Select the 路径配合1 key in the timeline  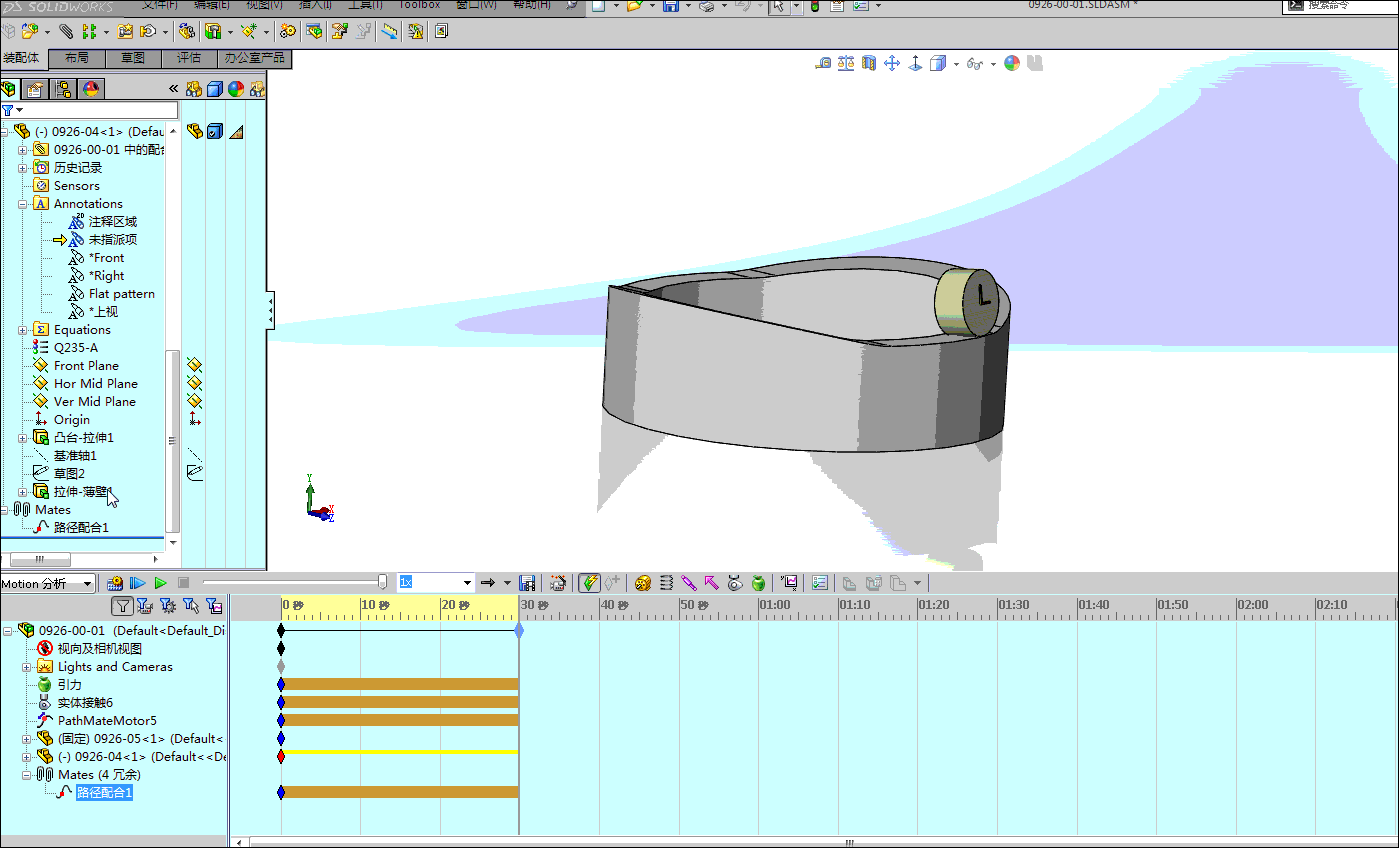(x=281, y=791)
